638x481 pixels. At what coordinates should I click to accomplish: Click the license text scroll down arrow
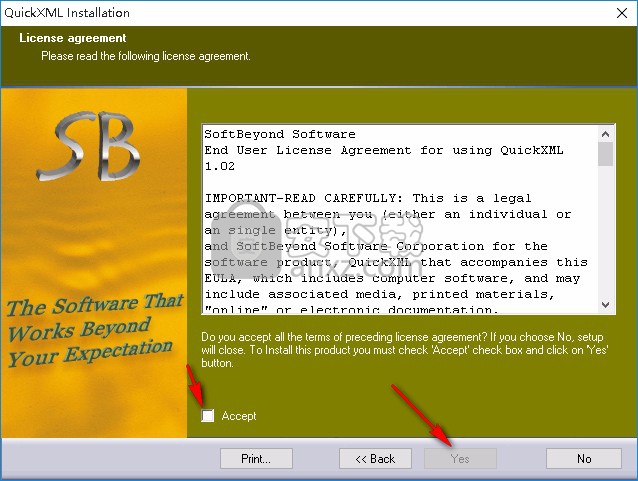click(x=605, y=305)
